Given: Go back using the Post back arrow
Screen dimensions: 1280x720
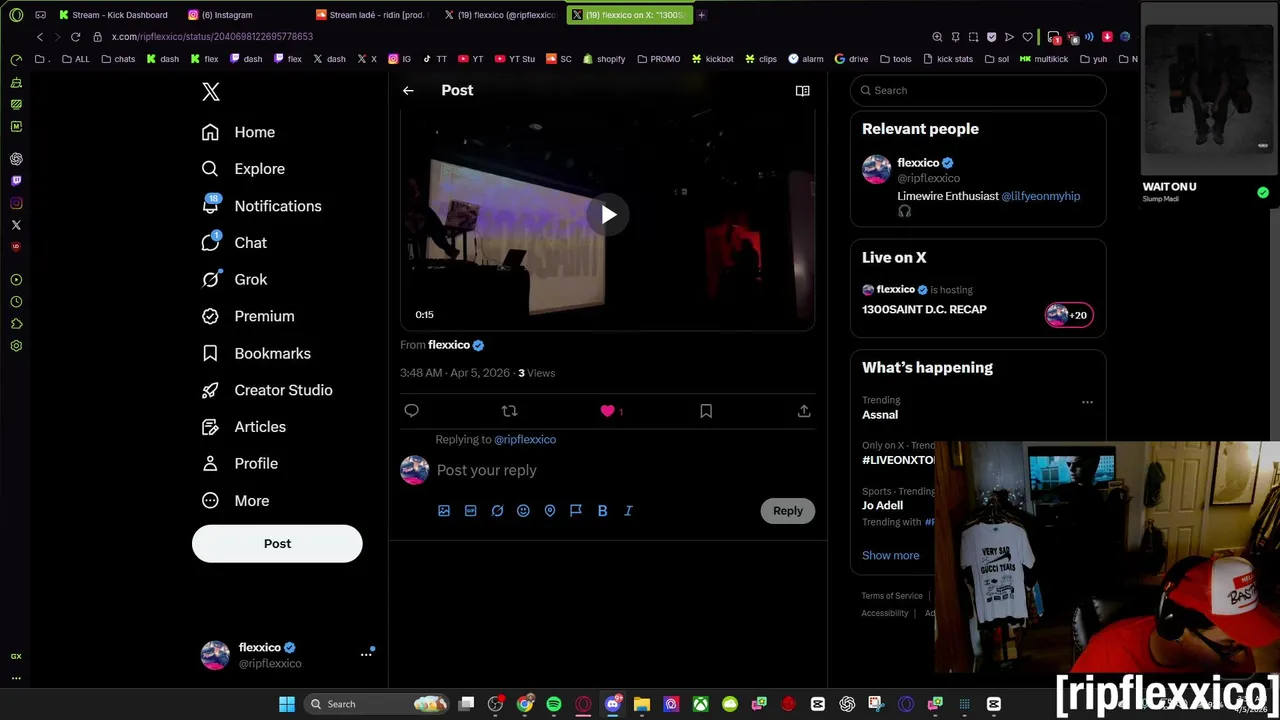Looking at the screenshot, I should tap(408, 91).
